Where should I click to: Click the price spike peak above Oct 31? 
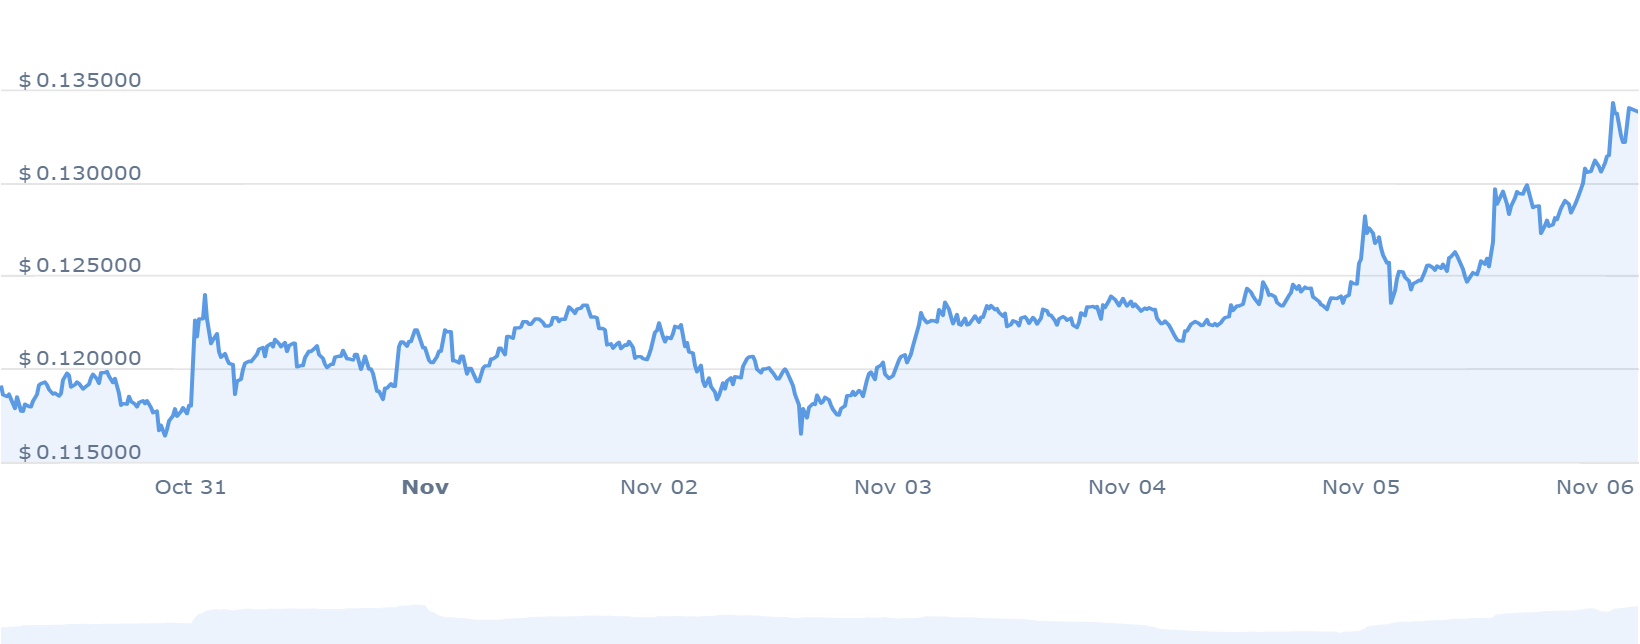(x=205, y=295)
